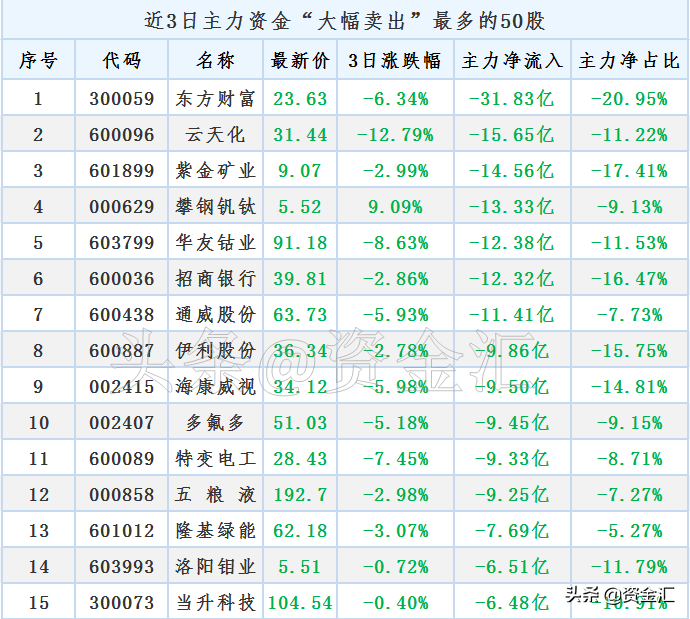690x619 pixels.
Task: Click the 头条@资金汇 watermark at bottom right
Action: [620, 595]
